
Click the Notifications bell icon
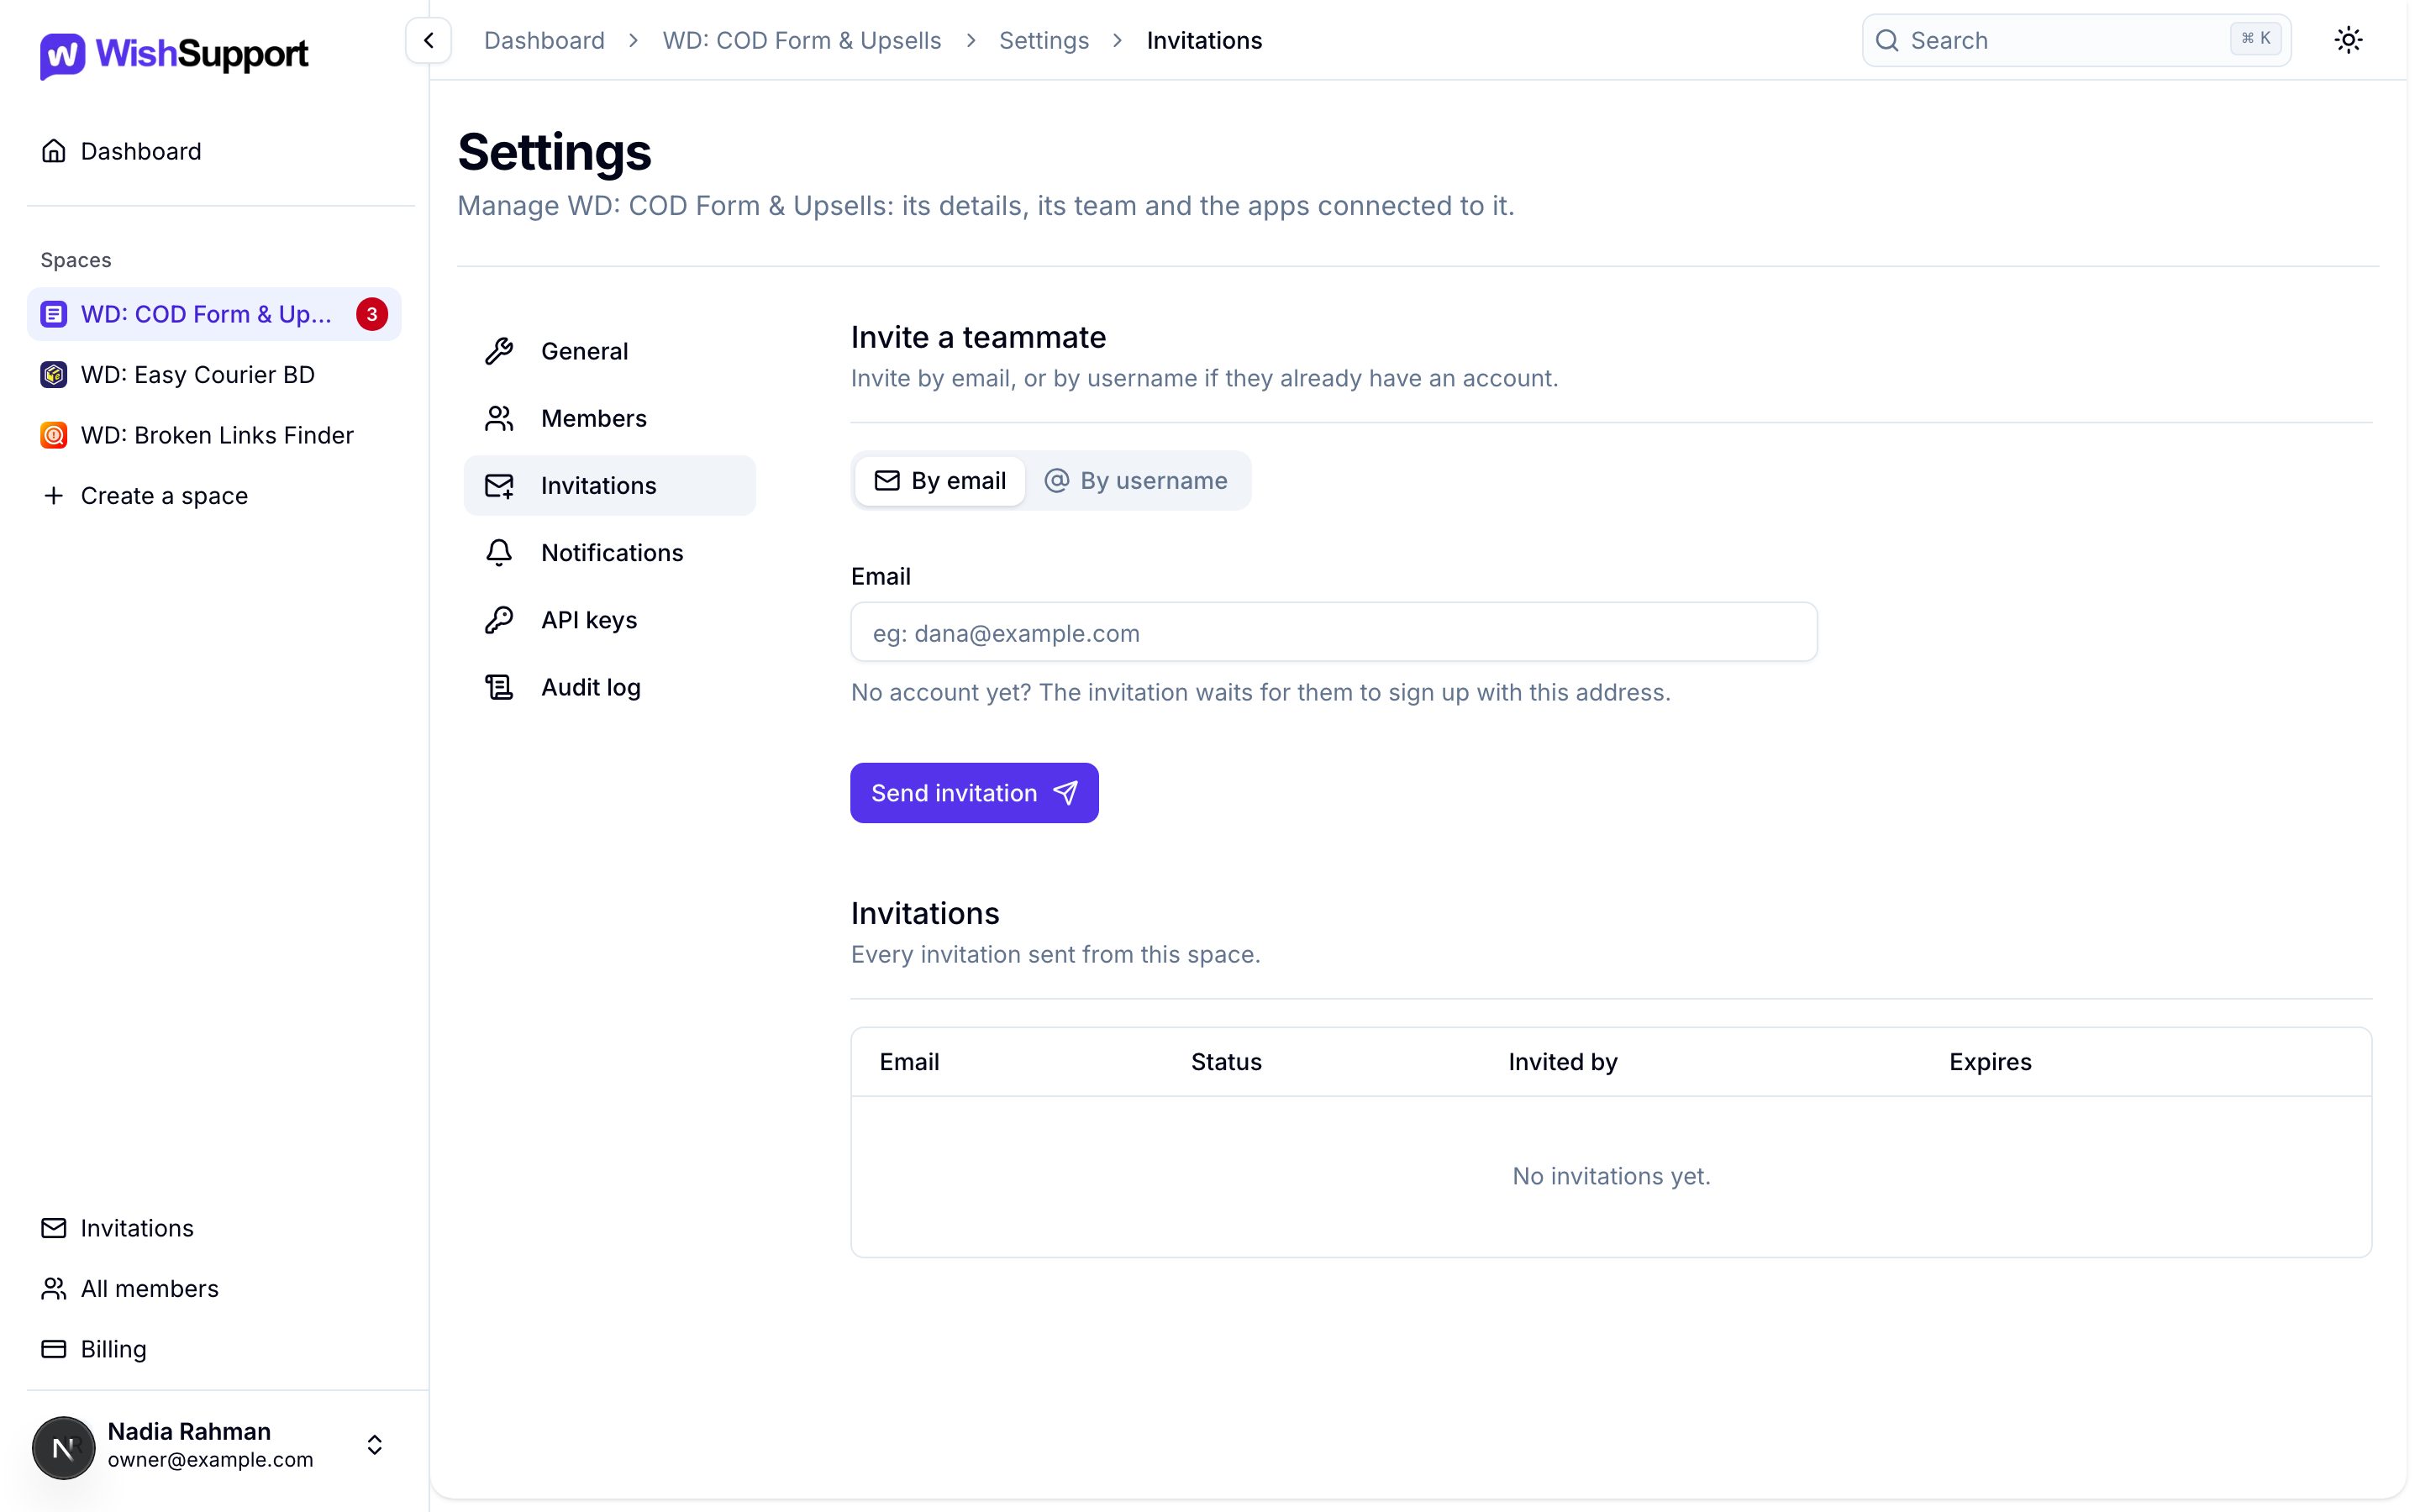point(499,553)
